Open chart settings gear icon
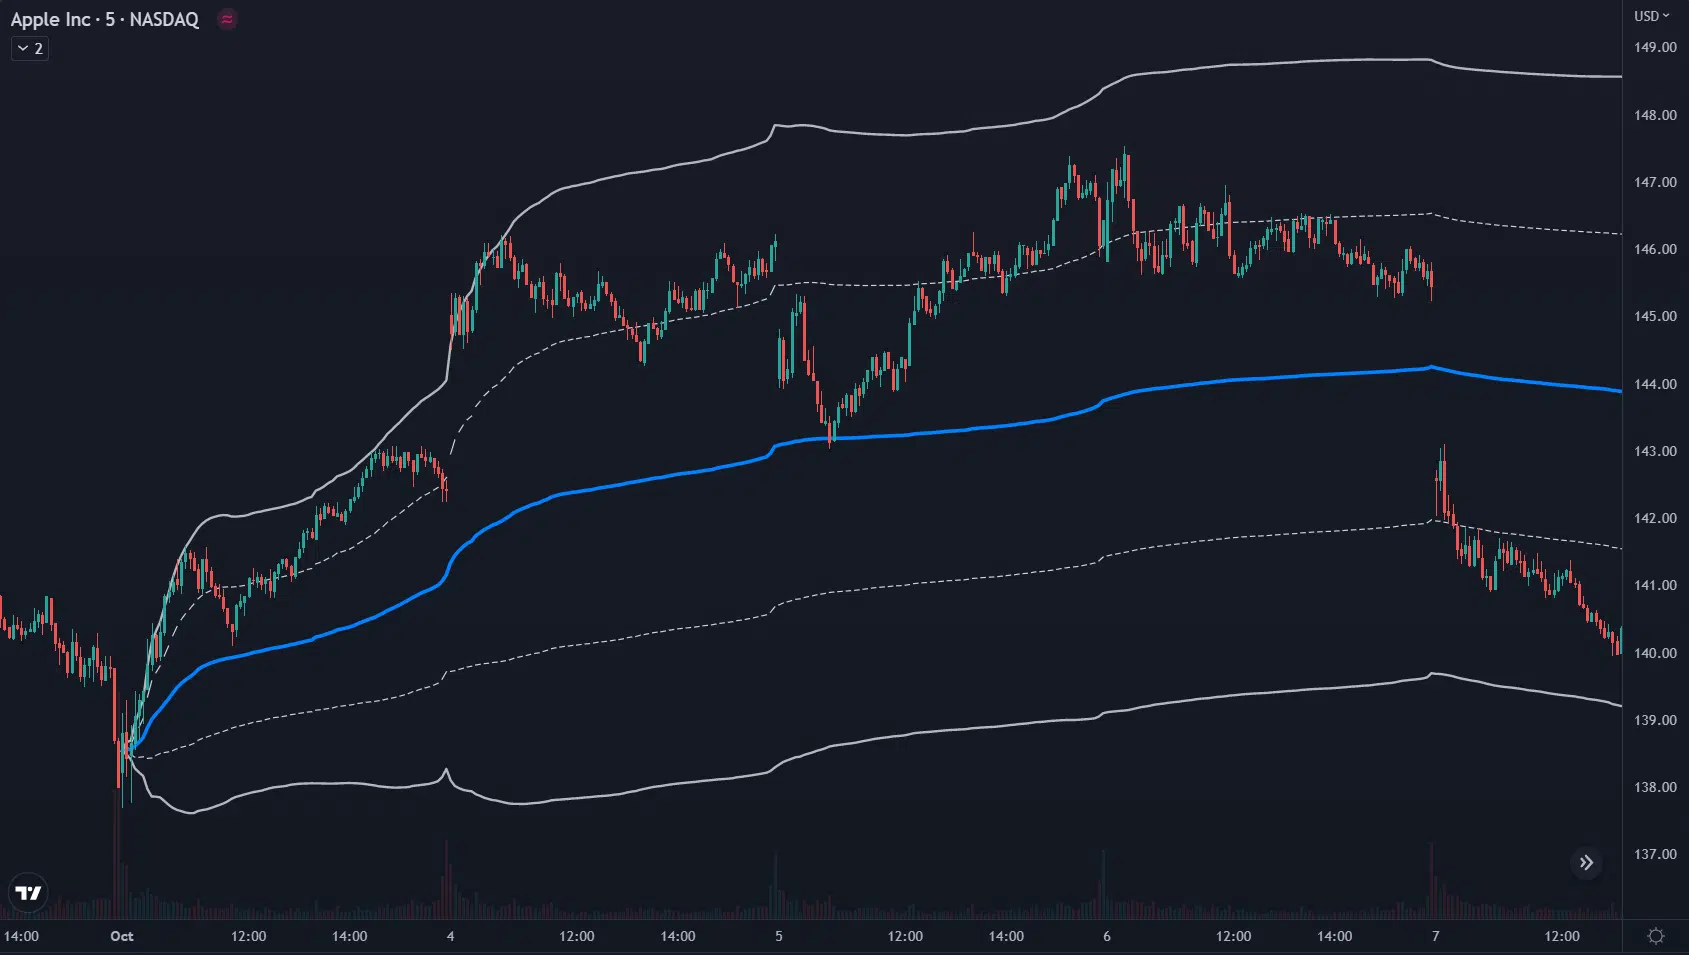Image resolution: width=1689 pixels, height=955 pixels. click(x=1656, y=936)
